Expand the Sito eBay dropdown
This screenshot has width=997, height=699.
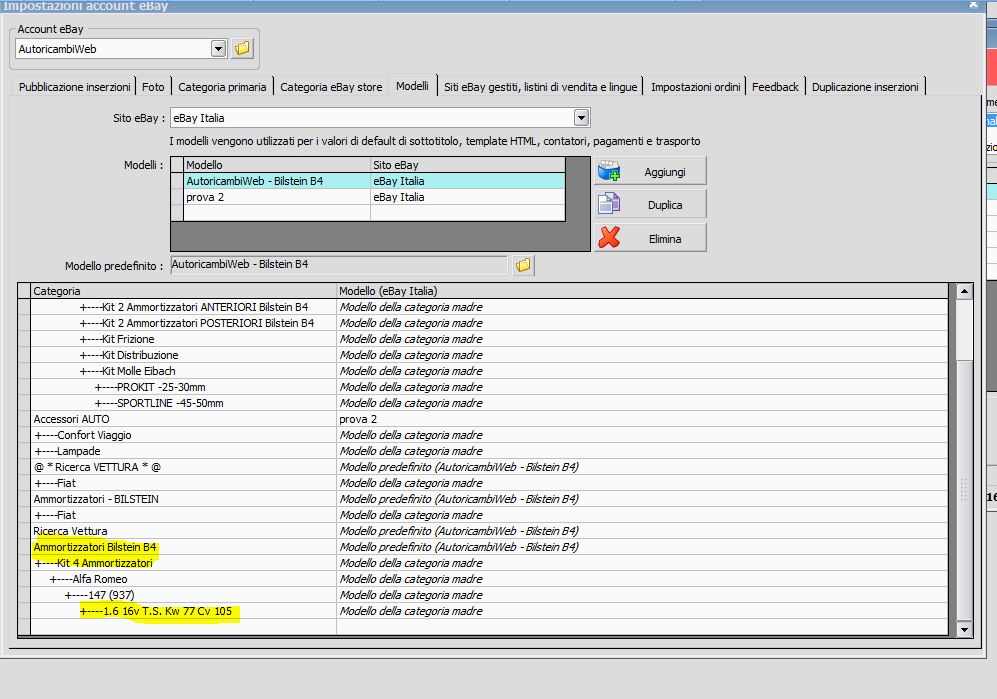click(x=581, y=118)
